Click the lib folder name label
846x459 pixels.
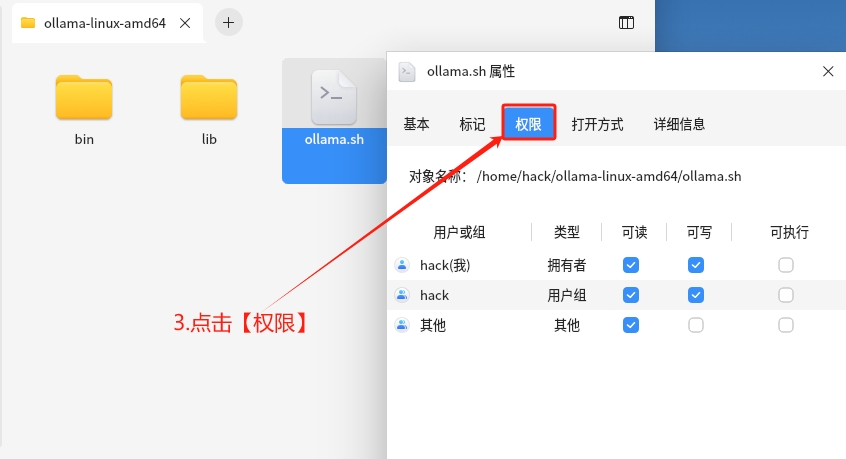click(x=209, y=139)
